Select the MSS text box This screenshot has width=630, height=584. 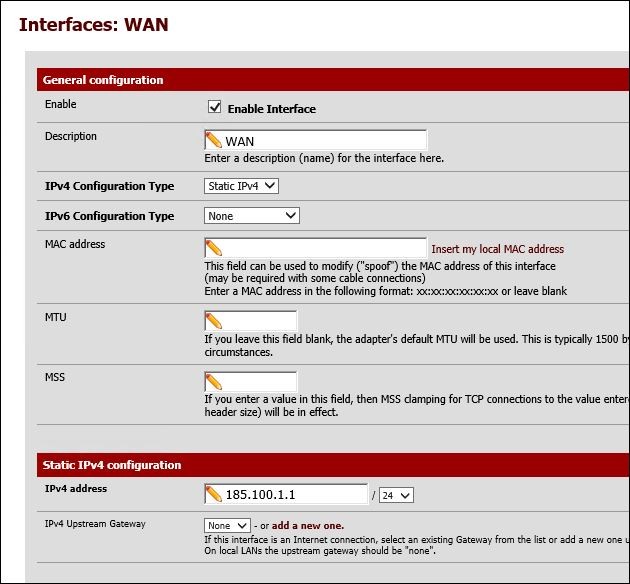click(x=259, y=382)
